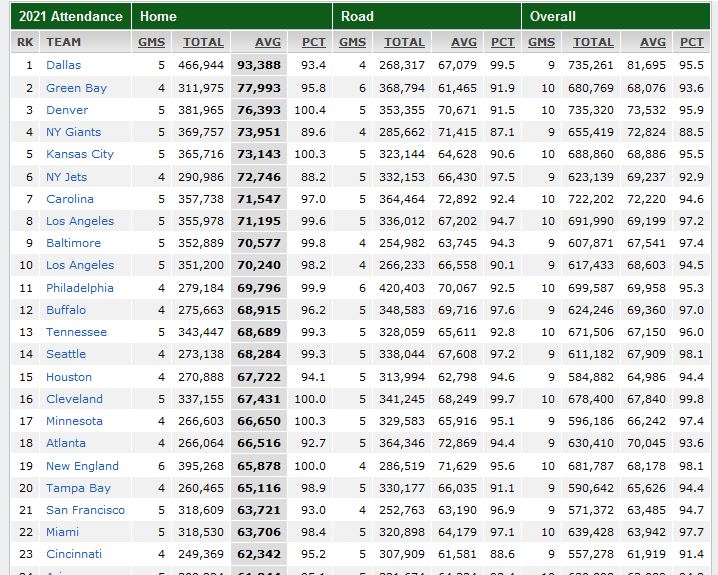Open the NY Jets team link

(66, 177)
